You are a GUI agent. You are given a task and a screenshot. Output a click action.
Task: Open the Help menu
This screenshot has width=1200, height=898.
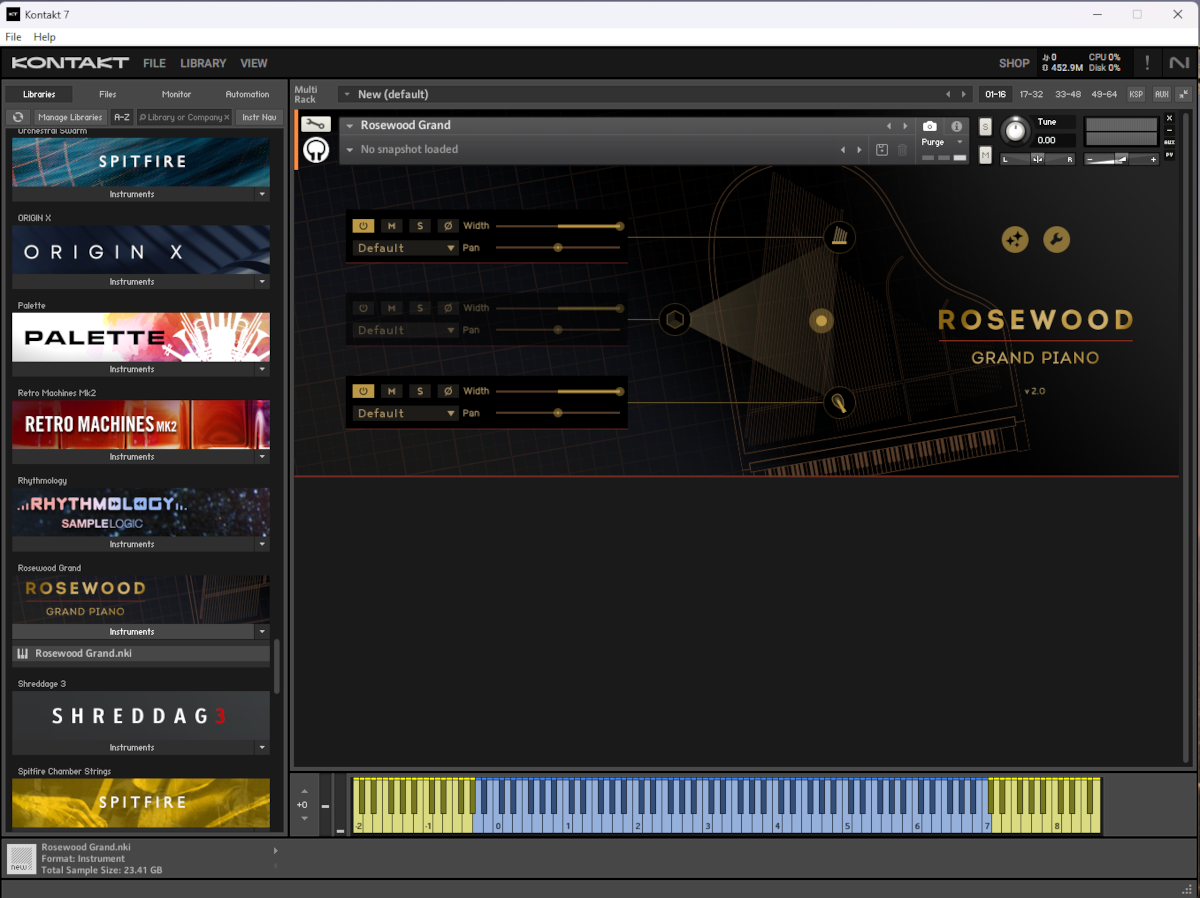(44, 37)
